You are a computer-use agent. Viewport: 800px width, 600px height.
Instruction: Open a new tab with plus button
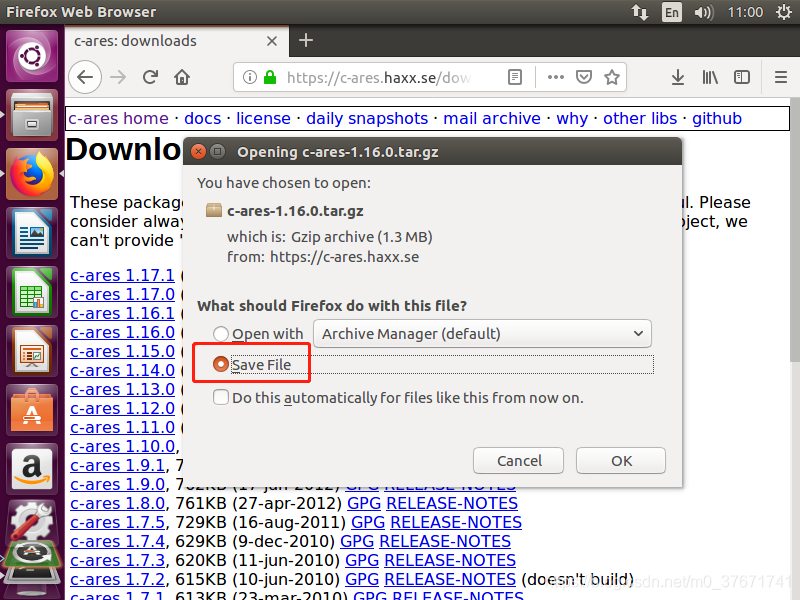pos(306,40)
